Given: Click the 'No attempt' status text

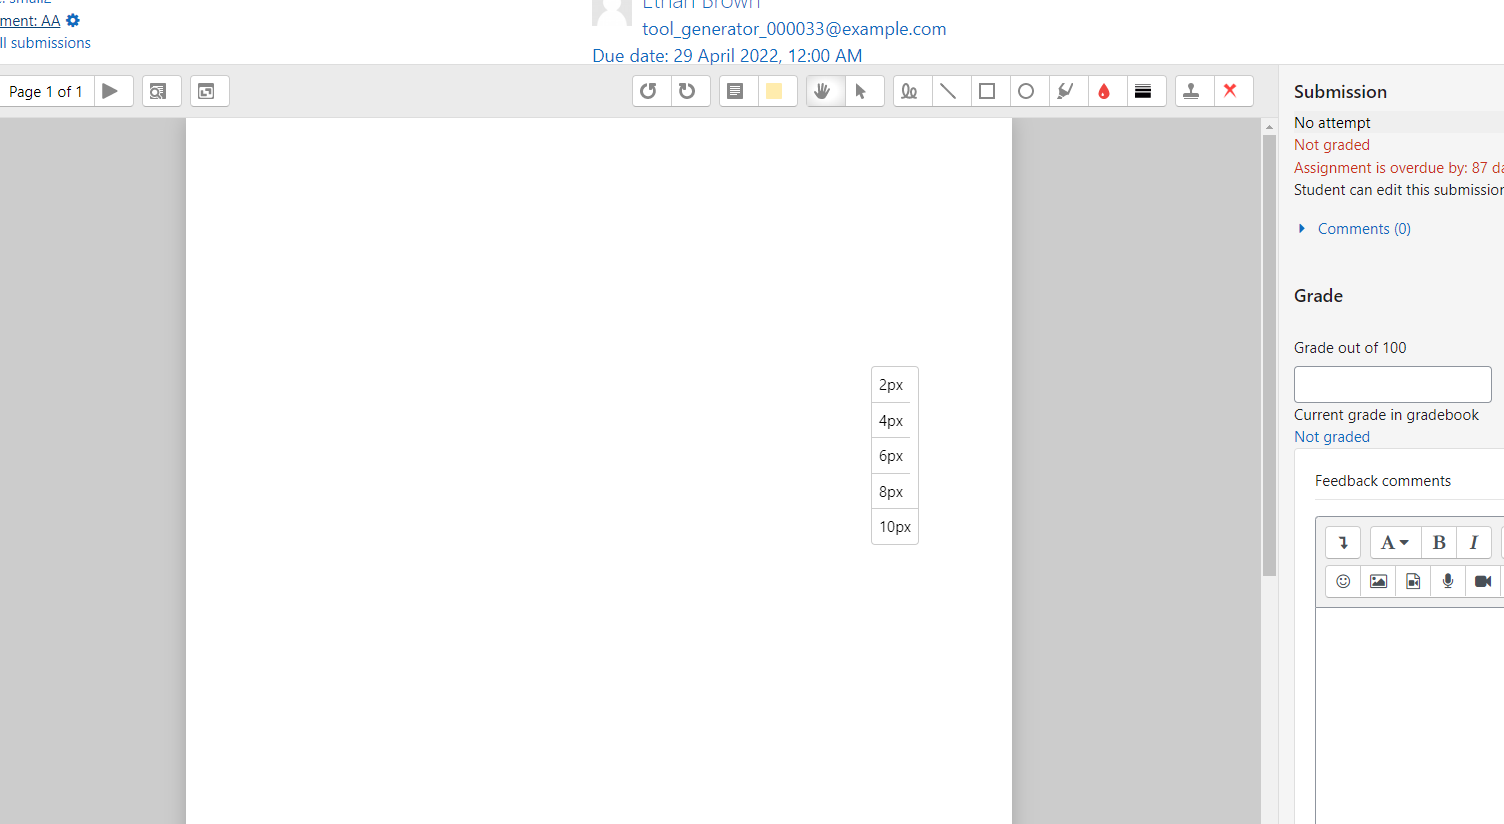Looking at the screenshot, I should click(x=1332, y=122).
